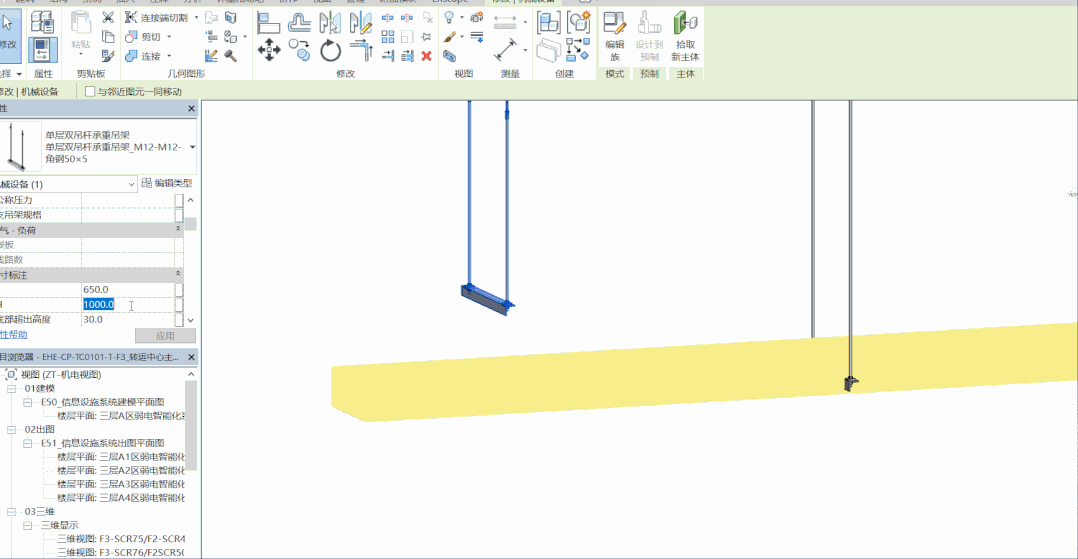Screen dimensions: 1078x559
Task: Enable 与邻近图元一同移动 checkbox
Action: pos(89,91)
